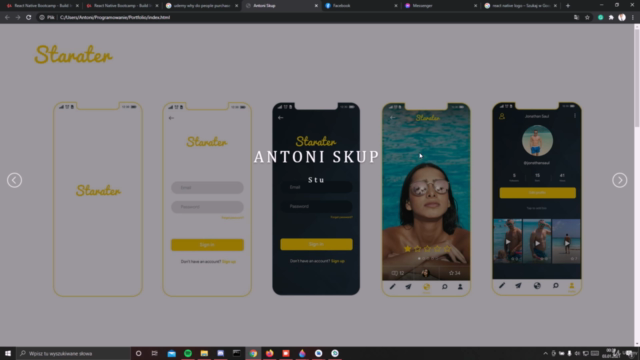Open Spotify from the taskbar
The width and height of the screenshot is (640, 360).
[x=188, y=353]
